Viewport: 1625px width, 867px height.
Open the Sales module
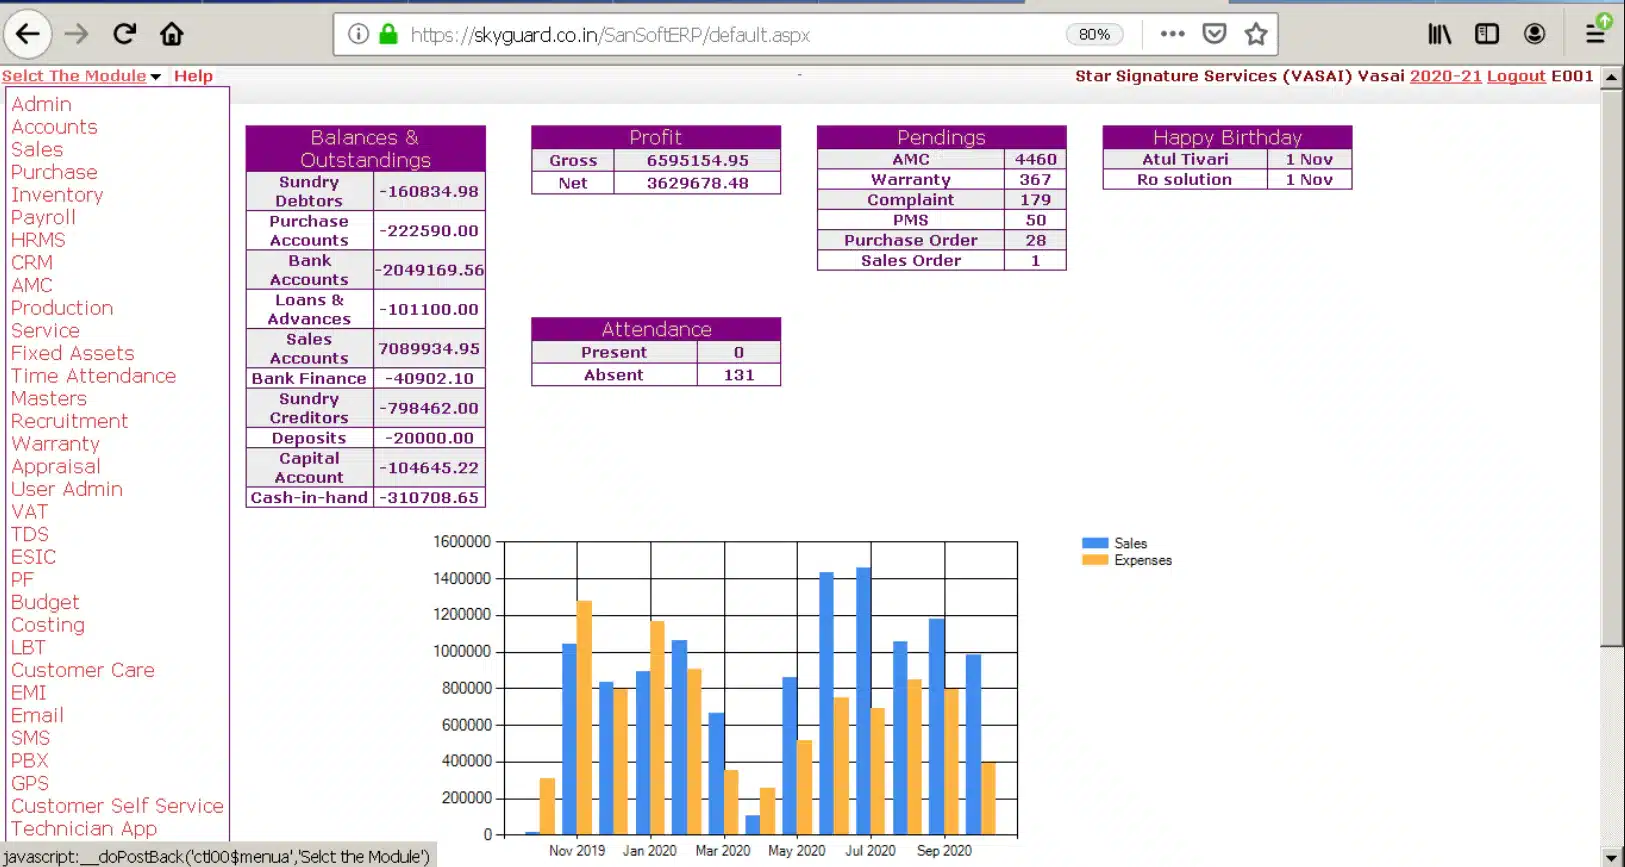pyautogui.click(x=37, y=149)
